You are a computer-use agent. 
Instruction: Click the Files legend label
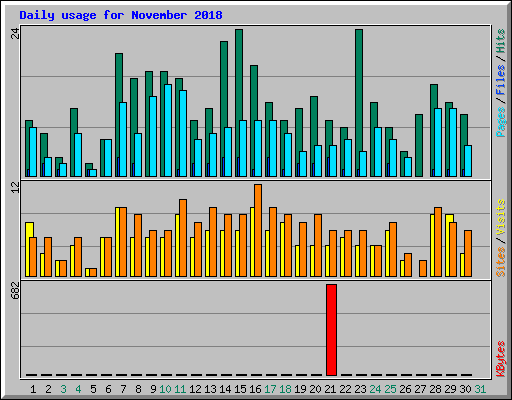pos(500,80)
